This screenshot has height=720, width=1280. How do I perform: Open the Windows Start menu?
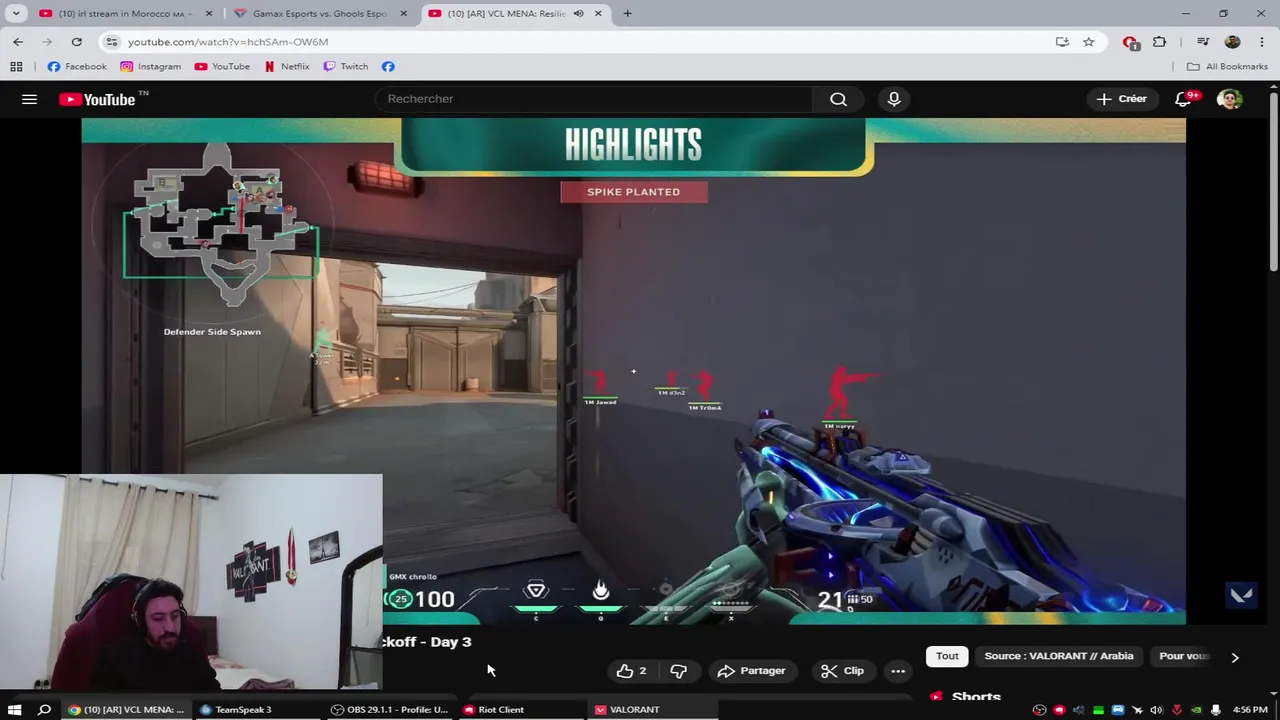pyautogui.click(x=14, y=710)
